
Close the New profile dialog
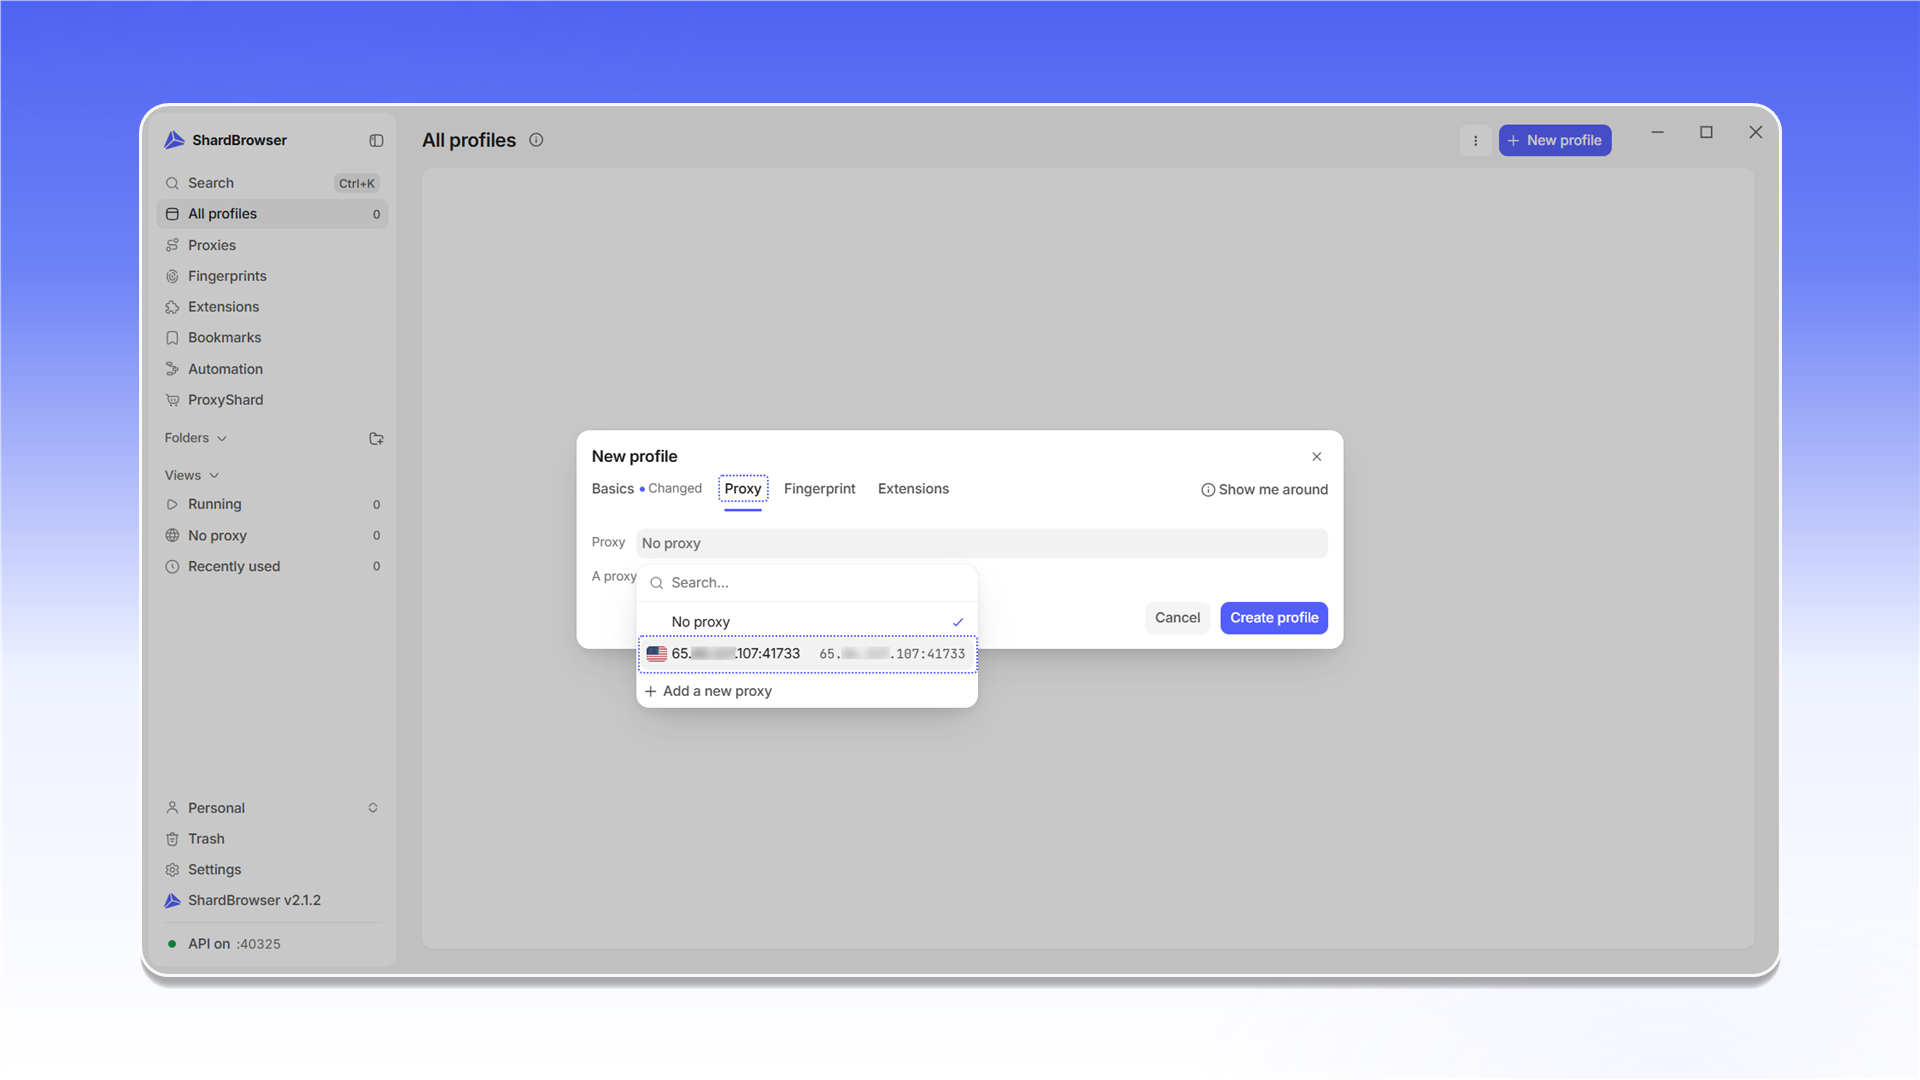[1317, 456]
